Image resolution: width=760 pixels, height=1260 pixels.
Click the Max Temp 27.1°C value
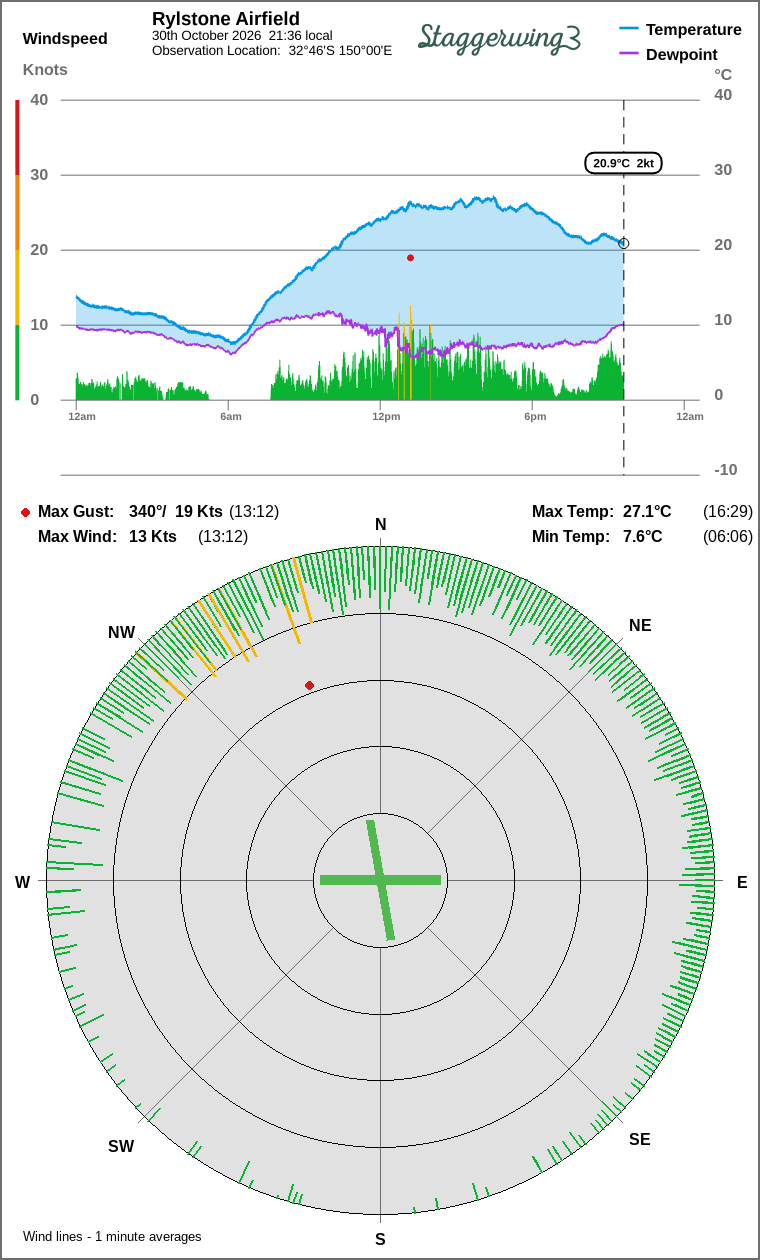647,512
